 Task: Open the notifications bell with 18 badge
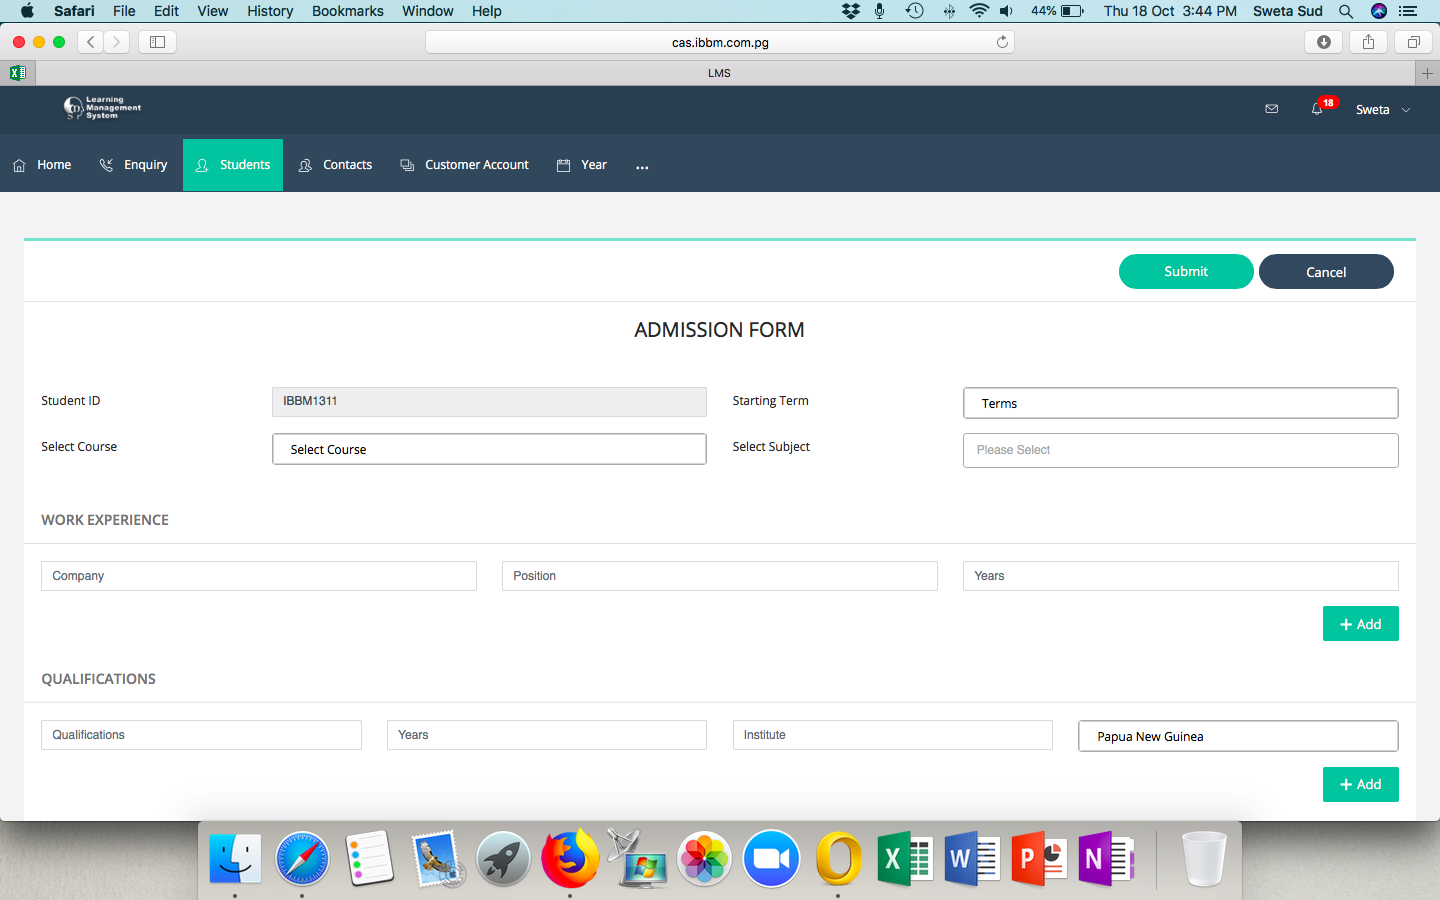[x=1318, y=109]
